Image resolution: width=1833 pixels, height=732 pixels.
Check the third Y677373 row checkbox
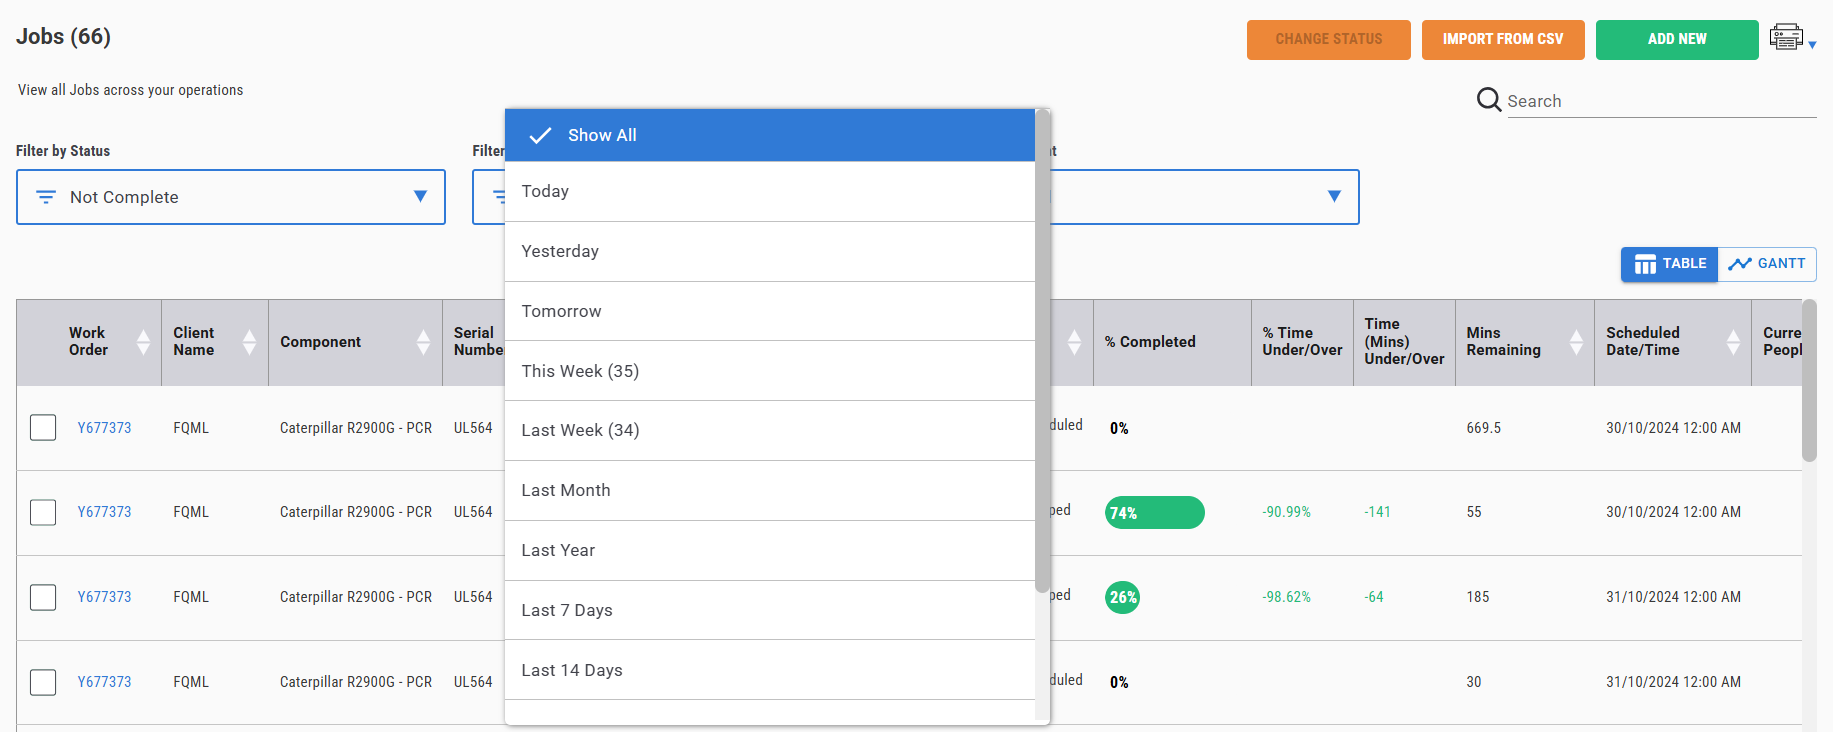pyautogui.click(x=43, y=597)
